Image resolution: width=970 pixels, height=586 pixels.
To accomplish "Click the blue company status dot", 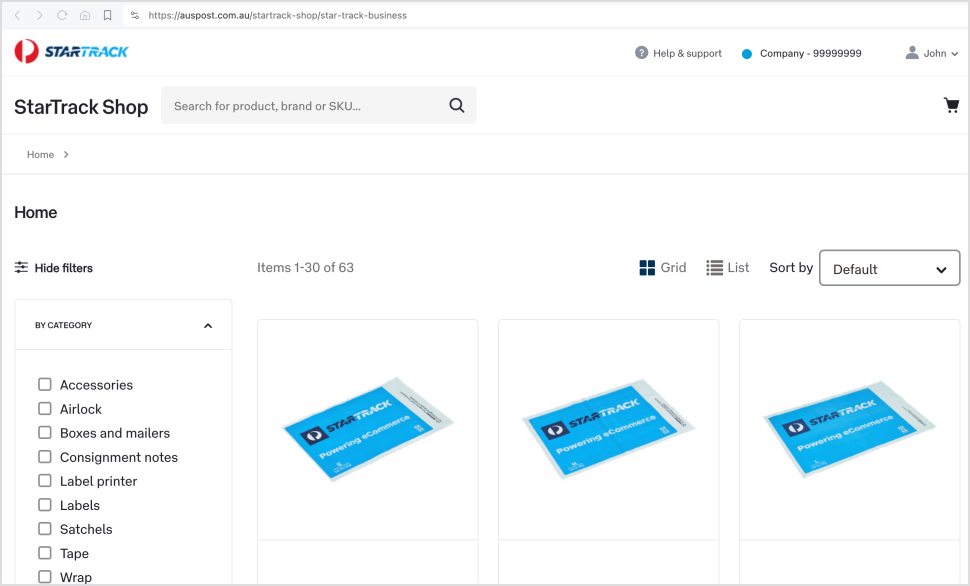I will click(x=747, y=54).
